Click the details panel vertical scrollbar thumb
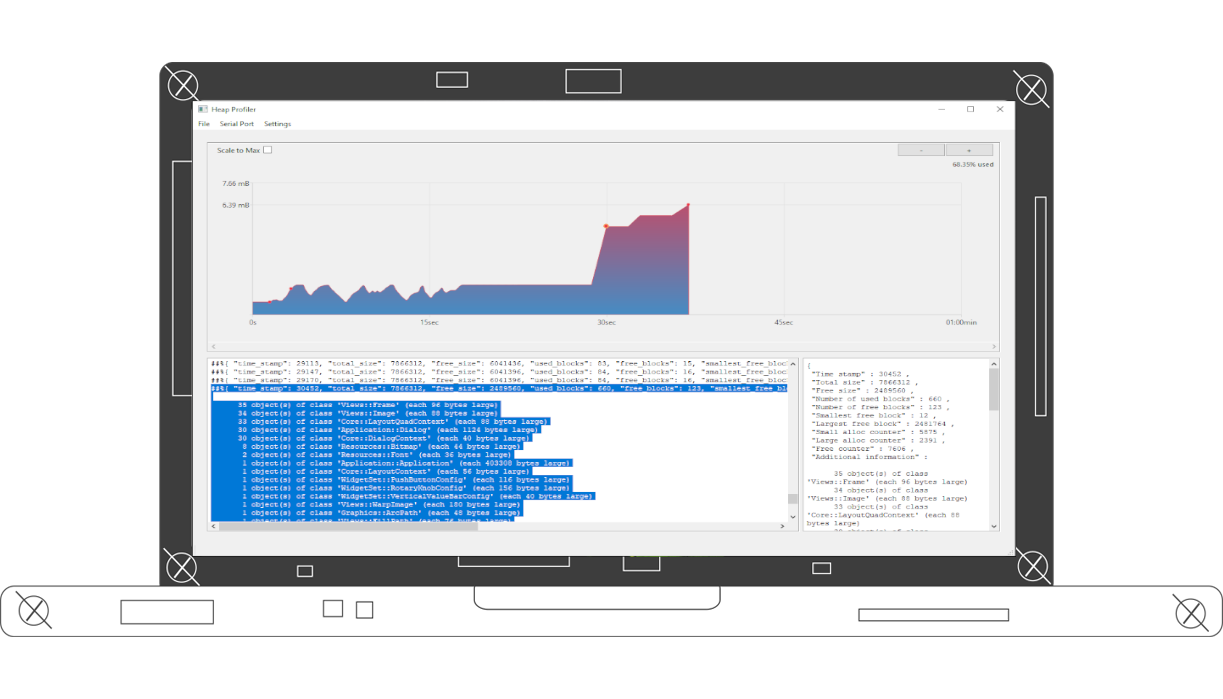The image size is (1223, 699). tap(993, 389)
